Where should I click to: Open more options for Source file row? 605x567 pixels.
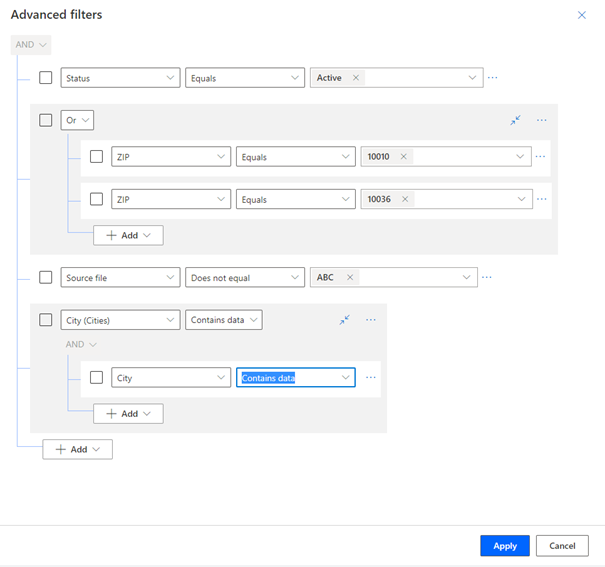point(487,277)
